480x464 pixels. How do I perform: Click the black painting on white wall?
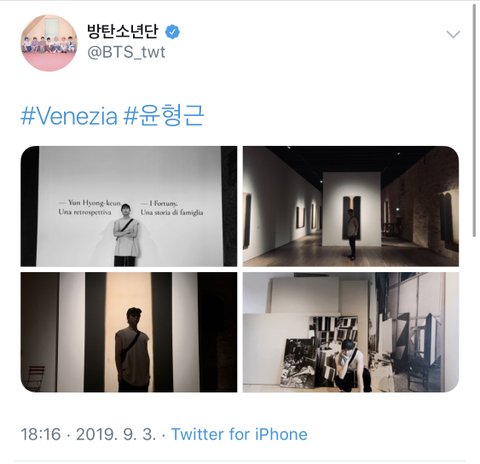pos(352,217)
